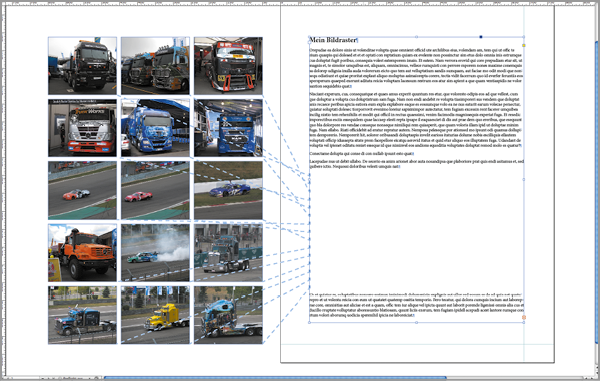Image resolution: width=600 pixels, height=381 pixels.
Task: Select the orange race car on track image
Action: click(x=82, y=190)
